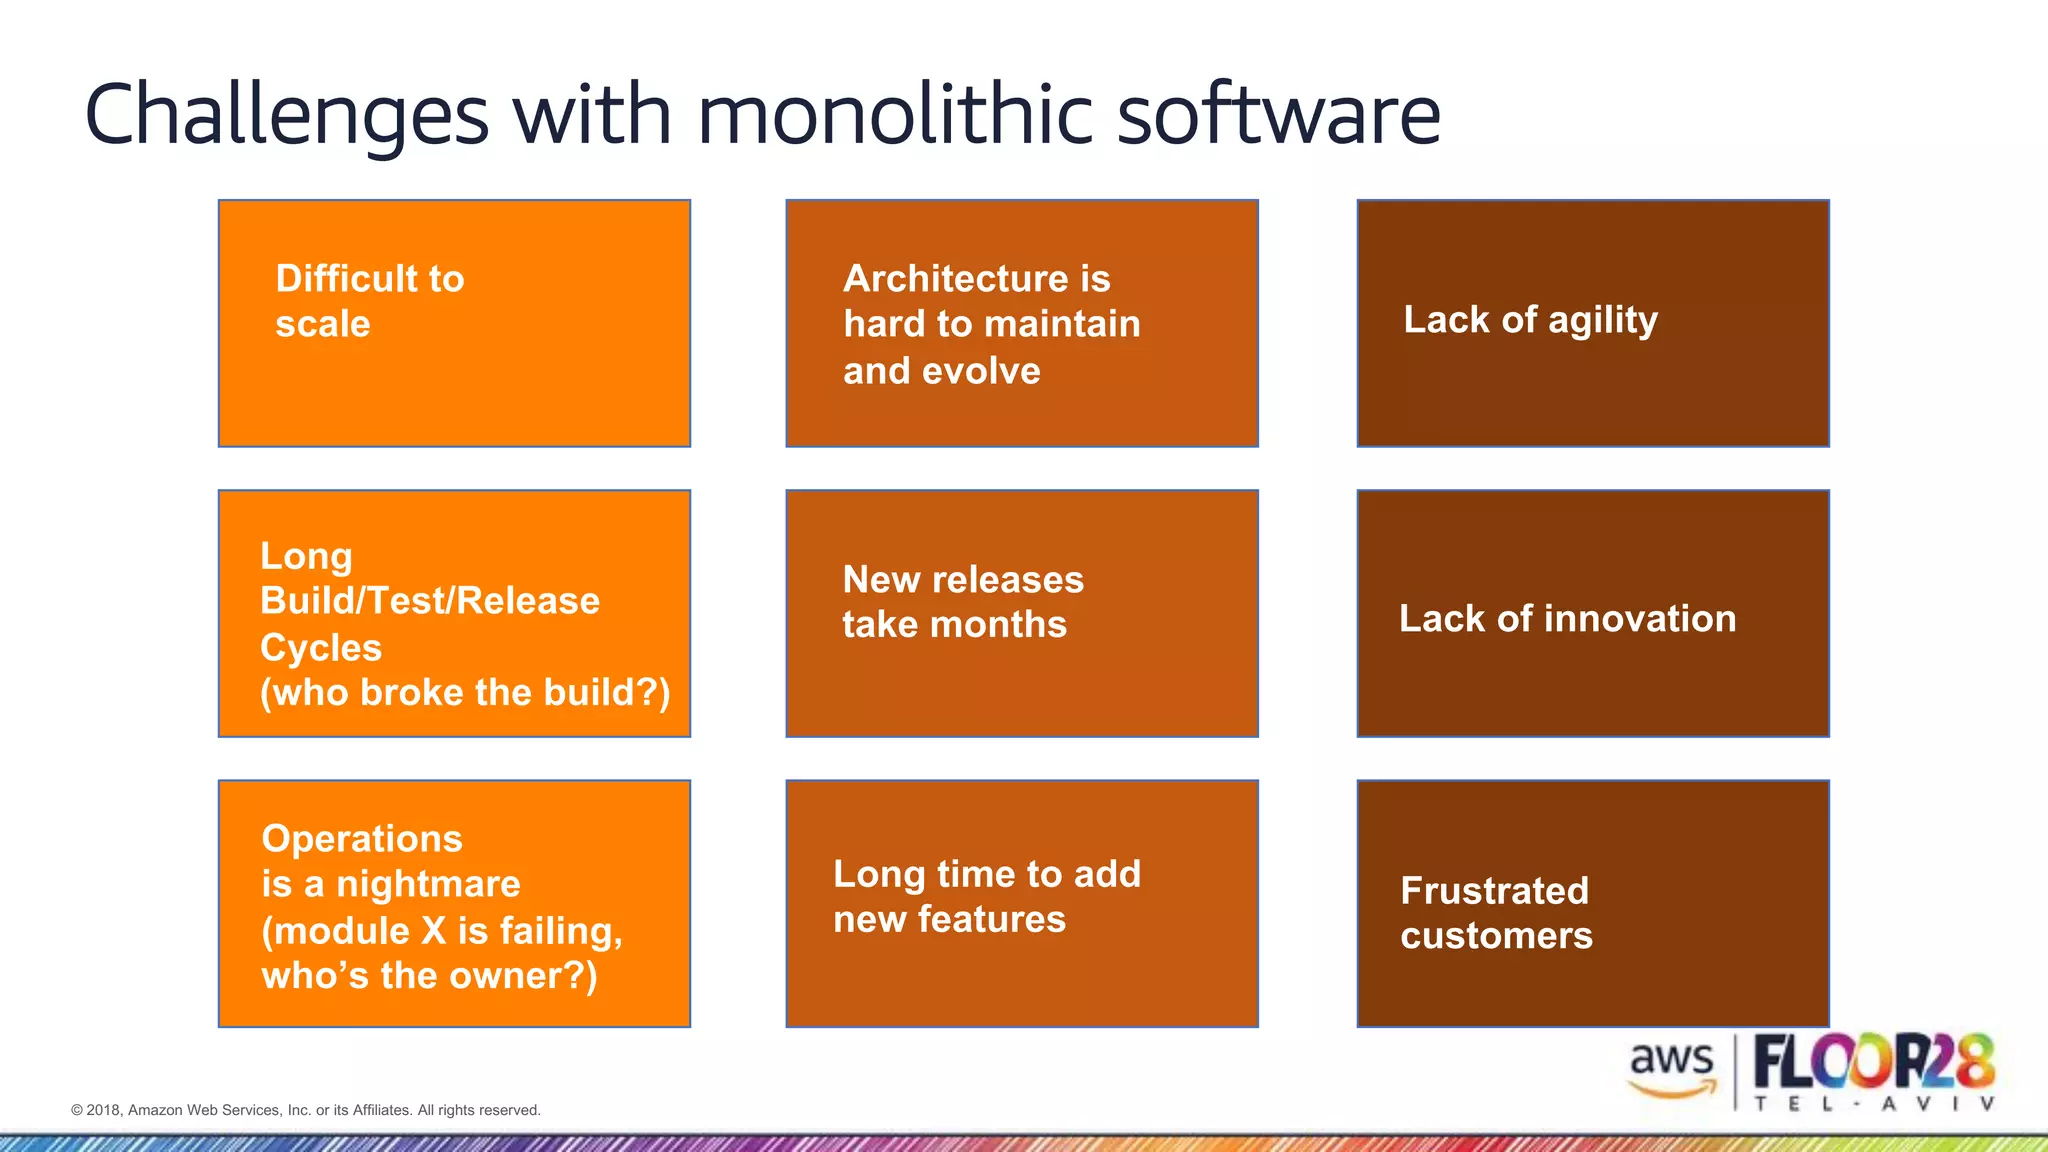Select 'New releases take months' box

click(x=1021, y=613)
